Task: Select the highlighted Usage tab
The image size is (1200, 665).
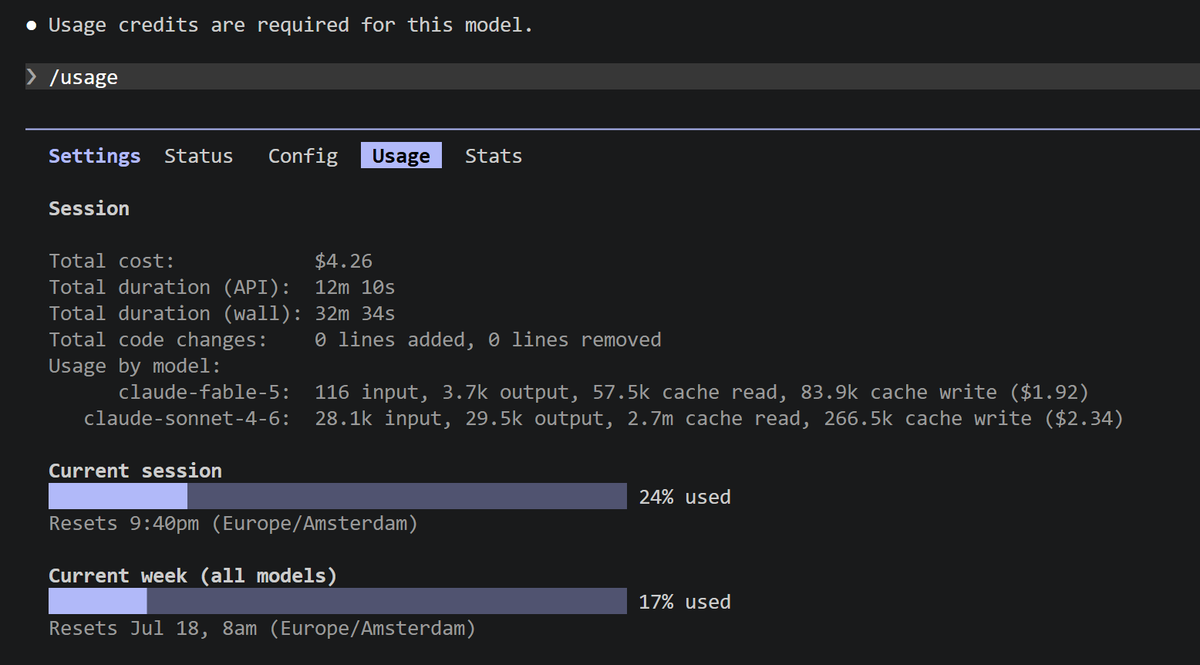Action: (x=401, y=156)
